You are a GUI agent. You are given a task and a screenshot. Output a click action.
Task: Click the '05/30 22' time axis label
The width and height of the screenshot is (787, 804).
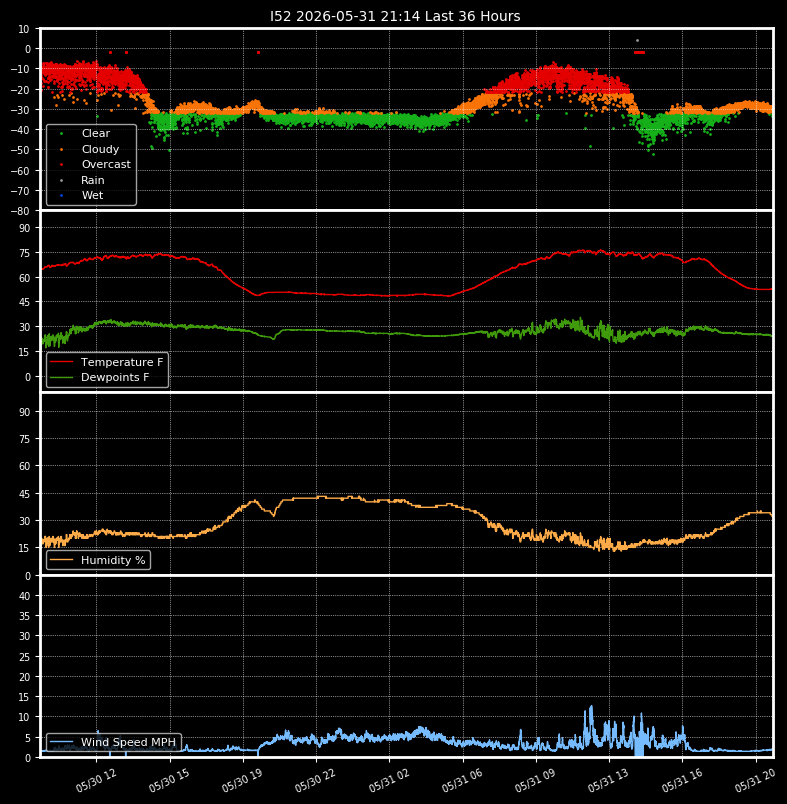[315, 781]
